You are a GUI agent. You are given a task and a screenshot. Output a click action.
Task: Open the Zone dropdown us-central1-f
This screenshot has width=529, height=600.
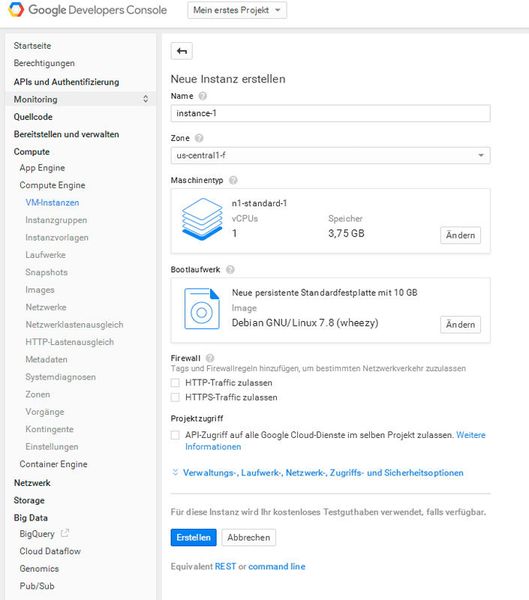pyautogui.click(x=330, y=155)
